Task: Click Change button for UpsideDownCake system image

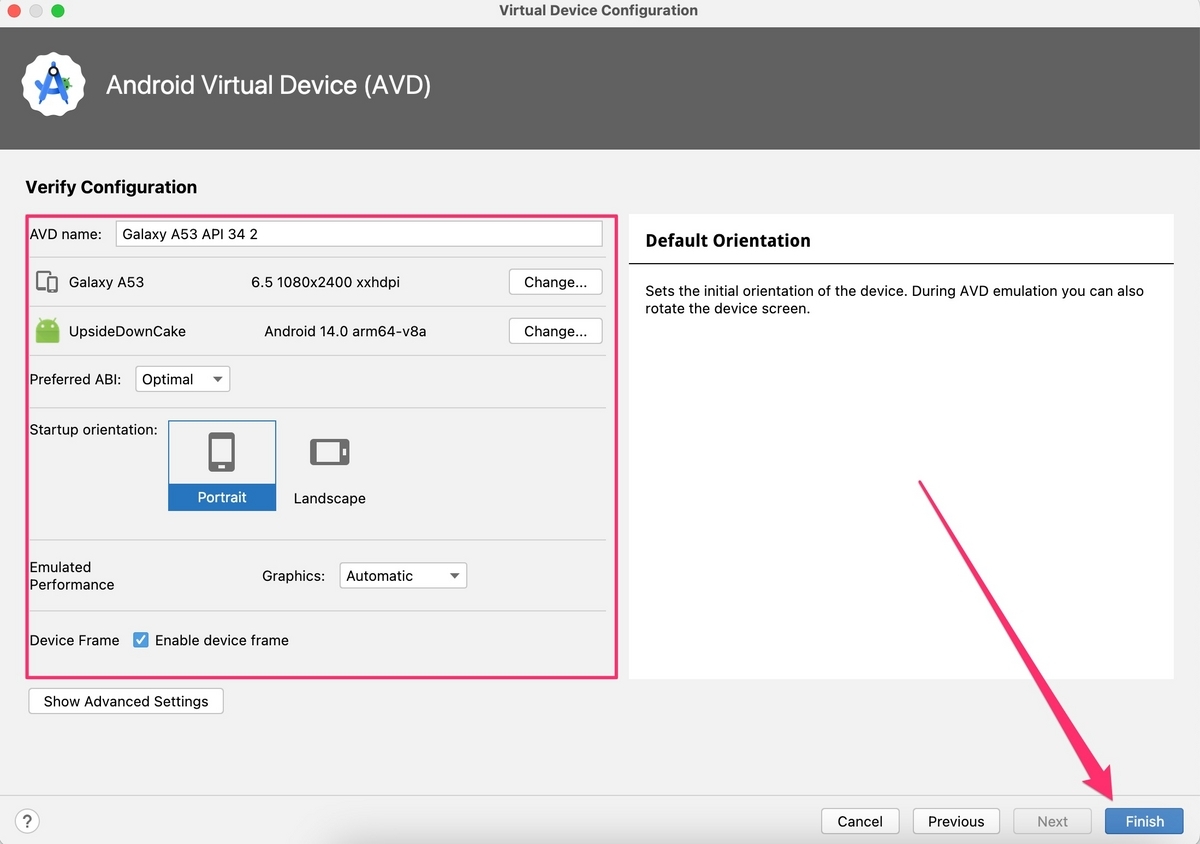Action: [x=555, y=331]
